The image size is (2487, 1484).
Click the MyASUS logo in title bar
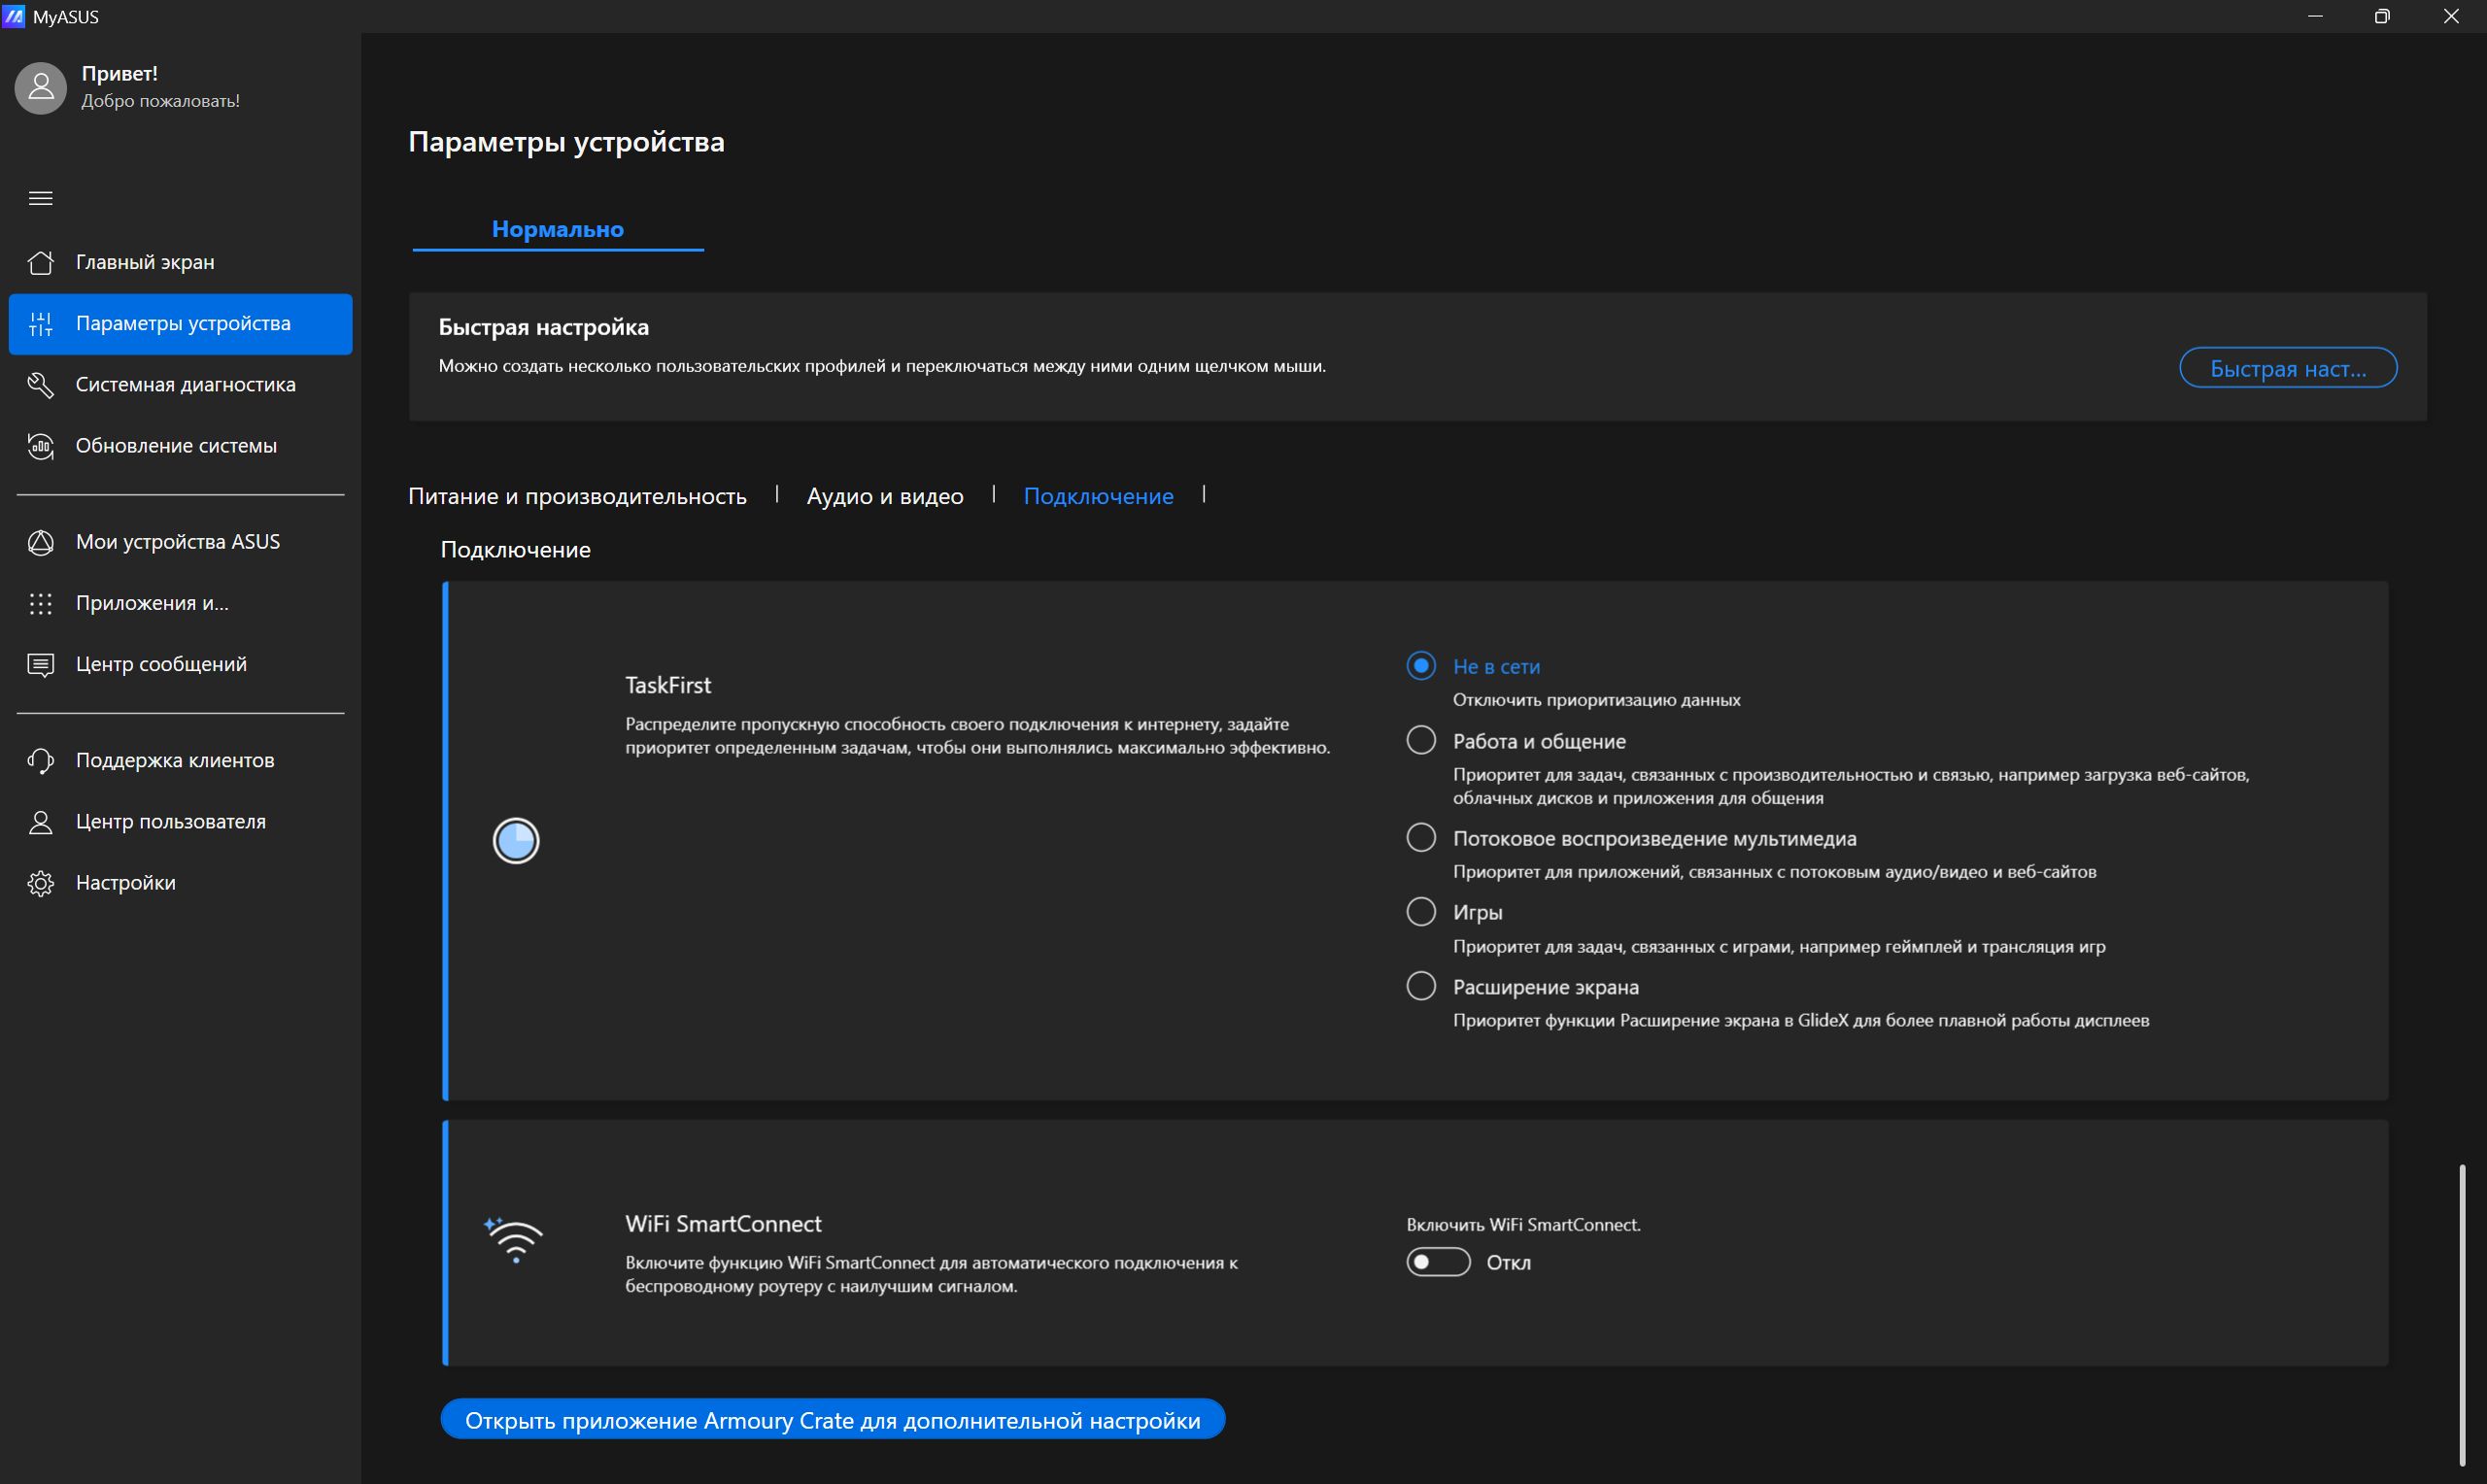pos(14,16)
